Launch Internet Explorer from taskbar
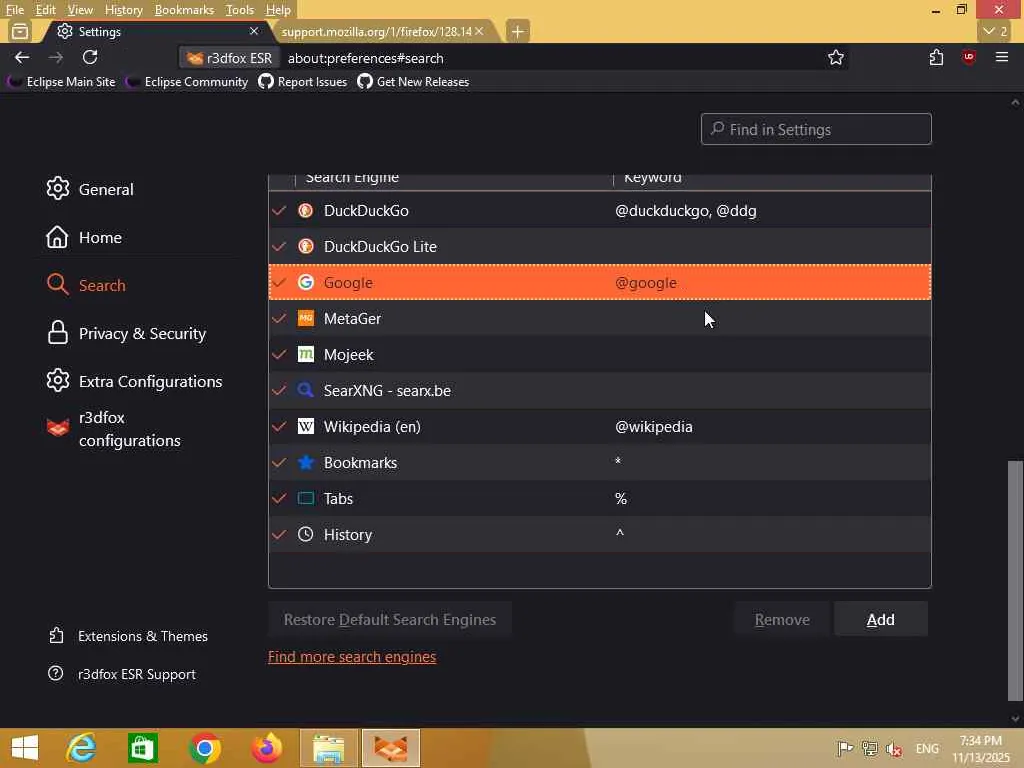 click(x=82, y=748)
